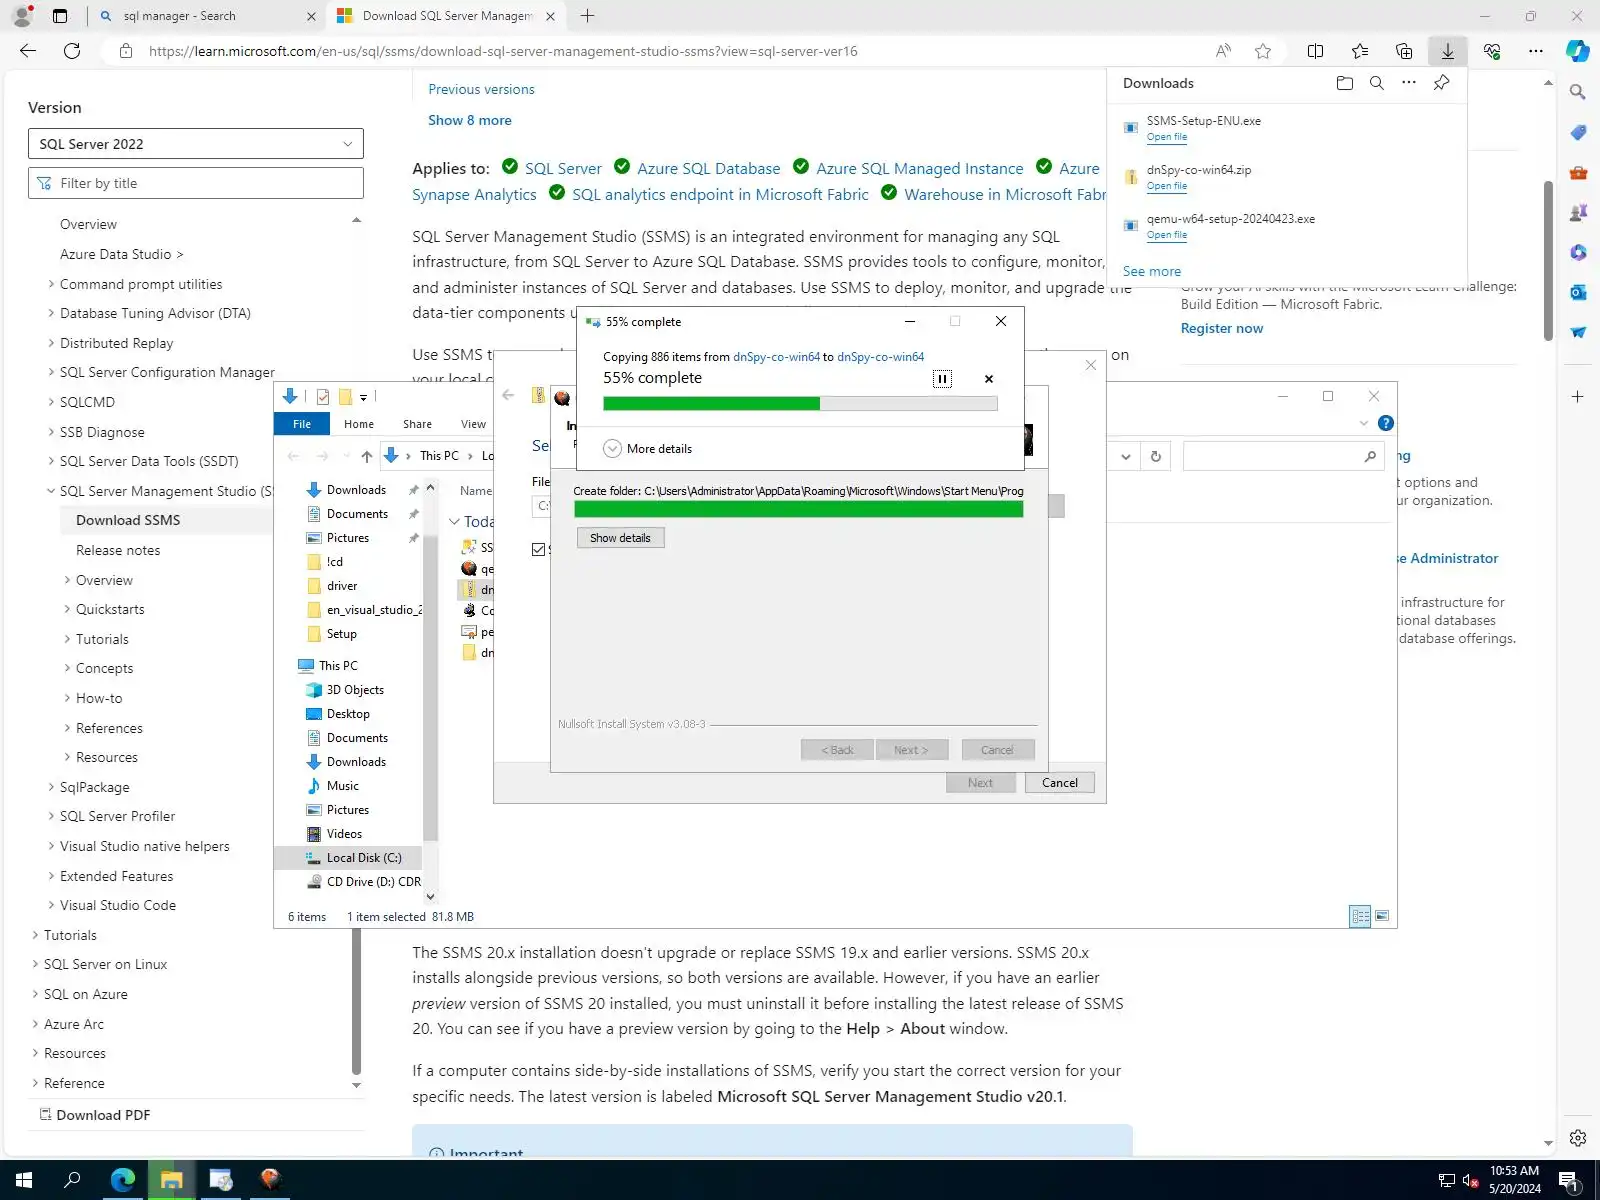The image size is (1600, 1200).
Task: Refresh the browser page
Action: coord(72,51)
